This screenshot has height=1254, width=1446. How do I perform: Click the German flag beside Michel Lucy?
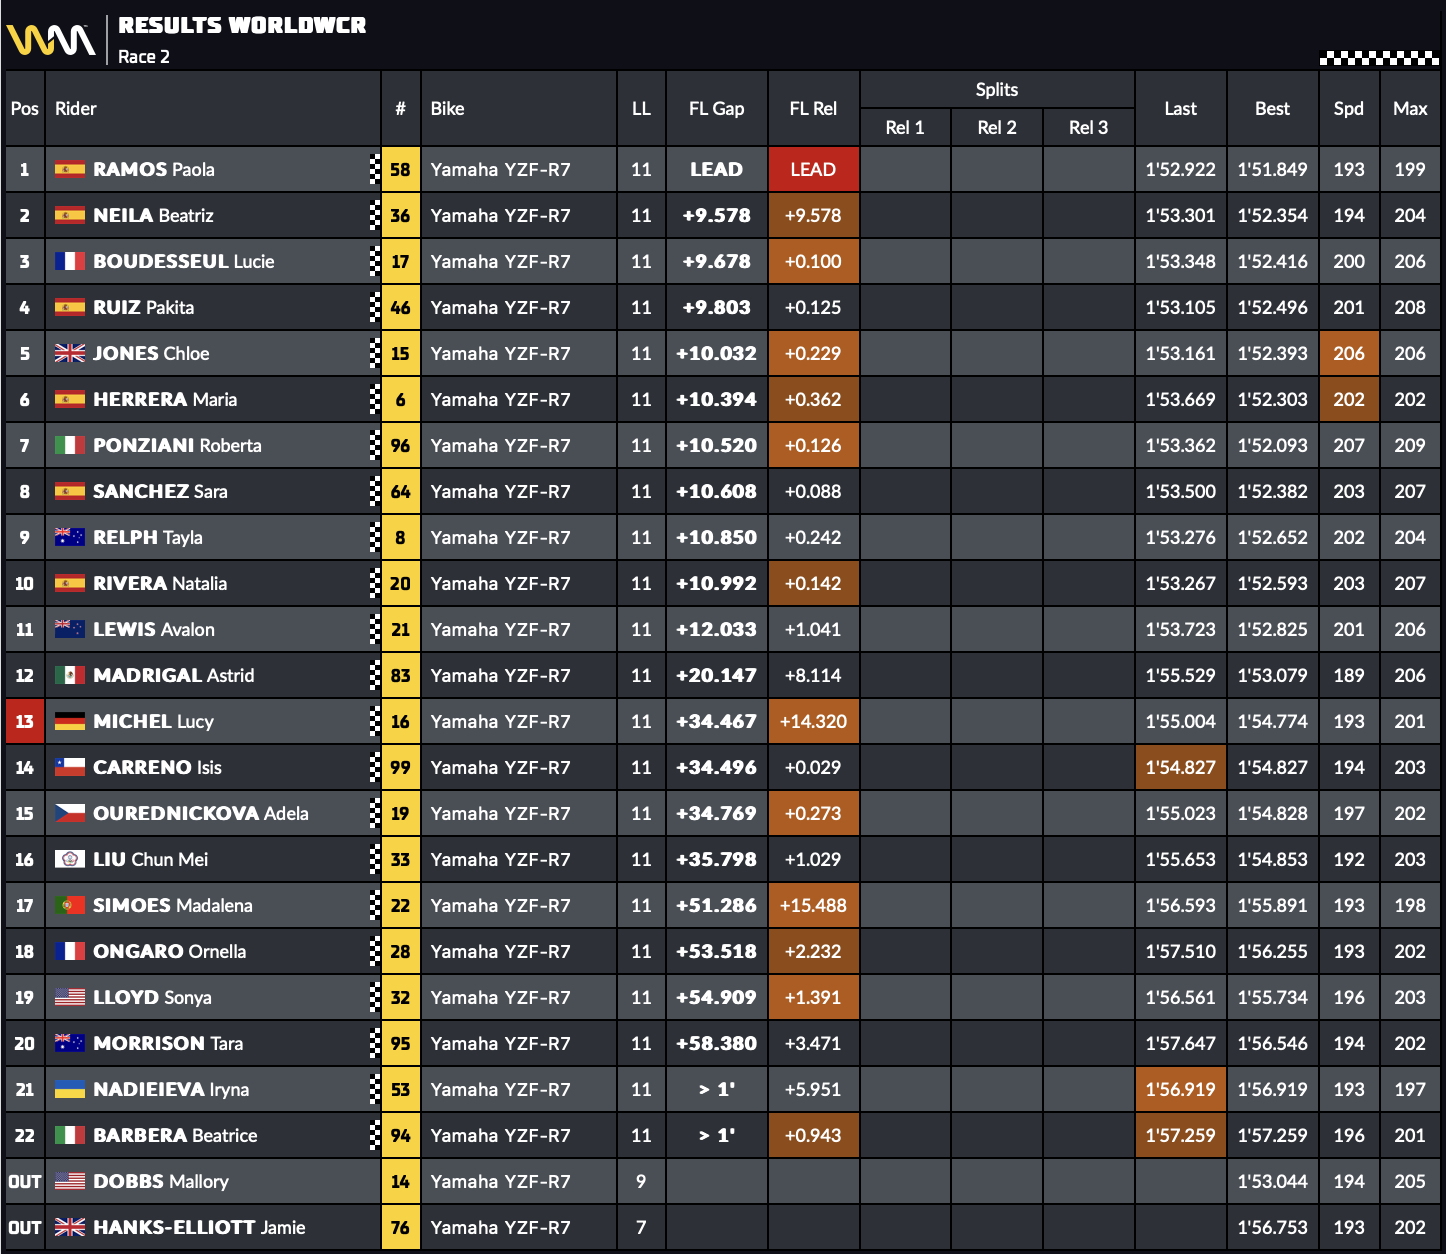coord(69,721)
